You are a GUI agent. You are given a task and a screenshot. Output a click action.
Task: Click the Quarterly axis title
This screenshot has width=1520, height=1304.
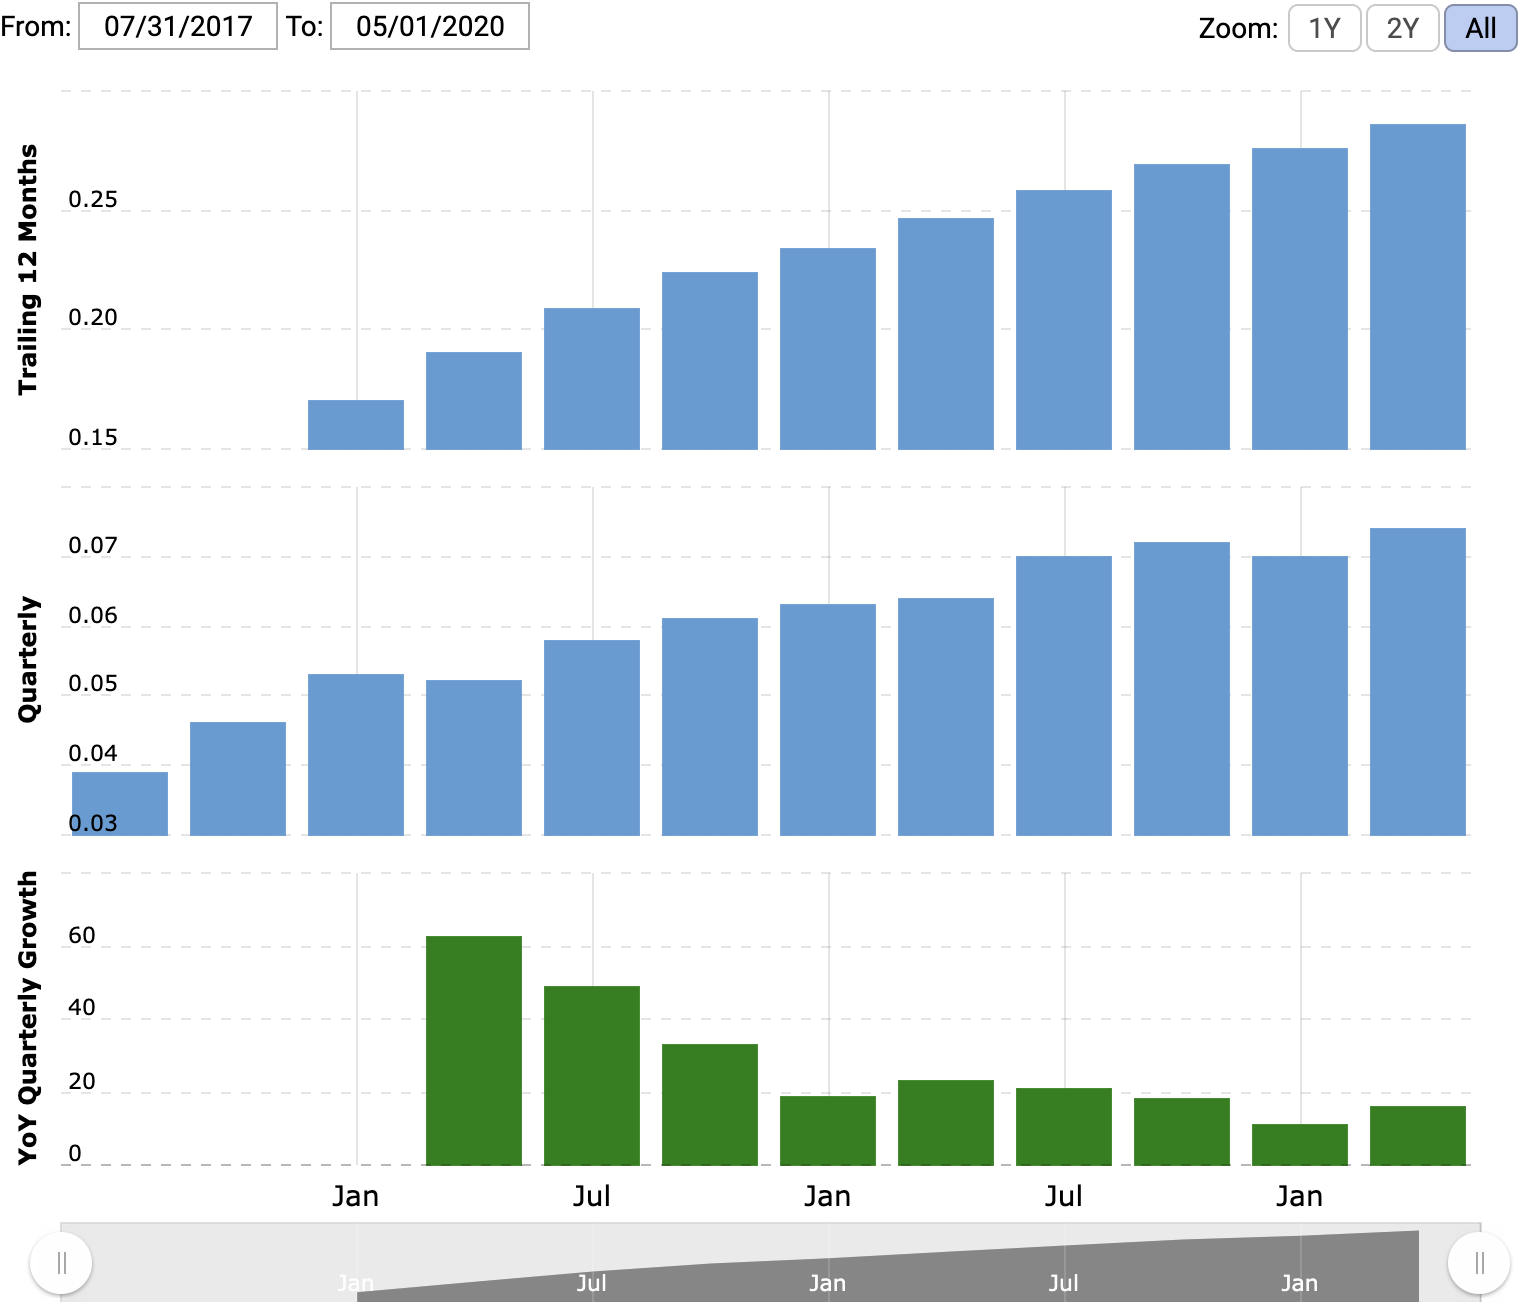[27, 660]
